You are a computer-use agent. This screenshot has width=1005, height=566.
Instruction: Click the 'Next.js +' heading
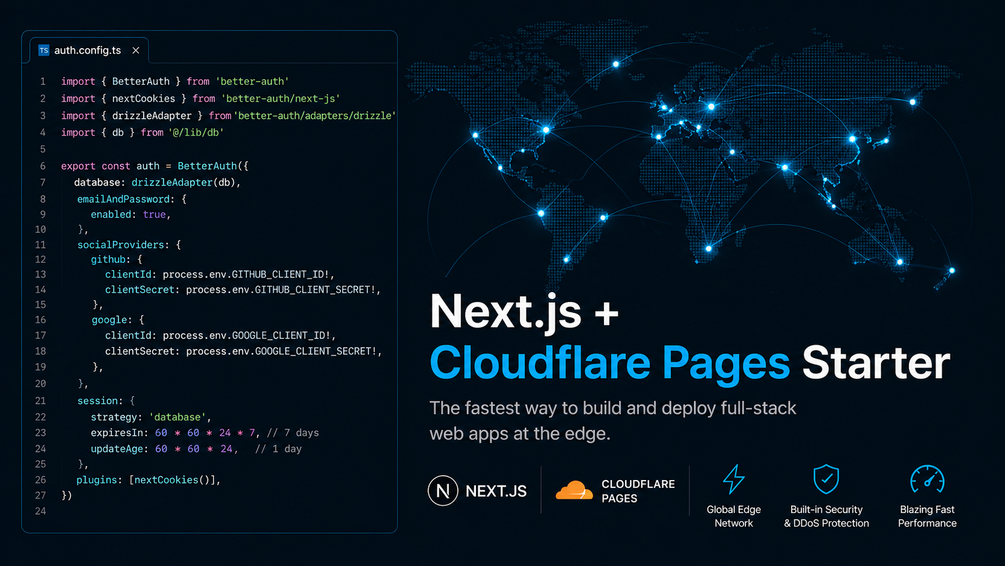point(524,312)
